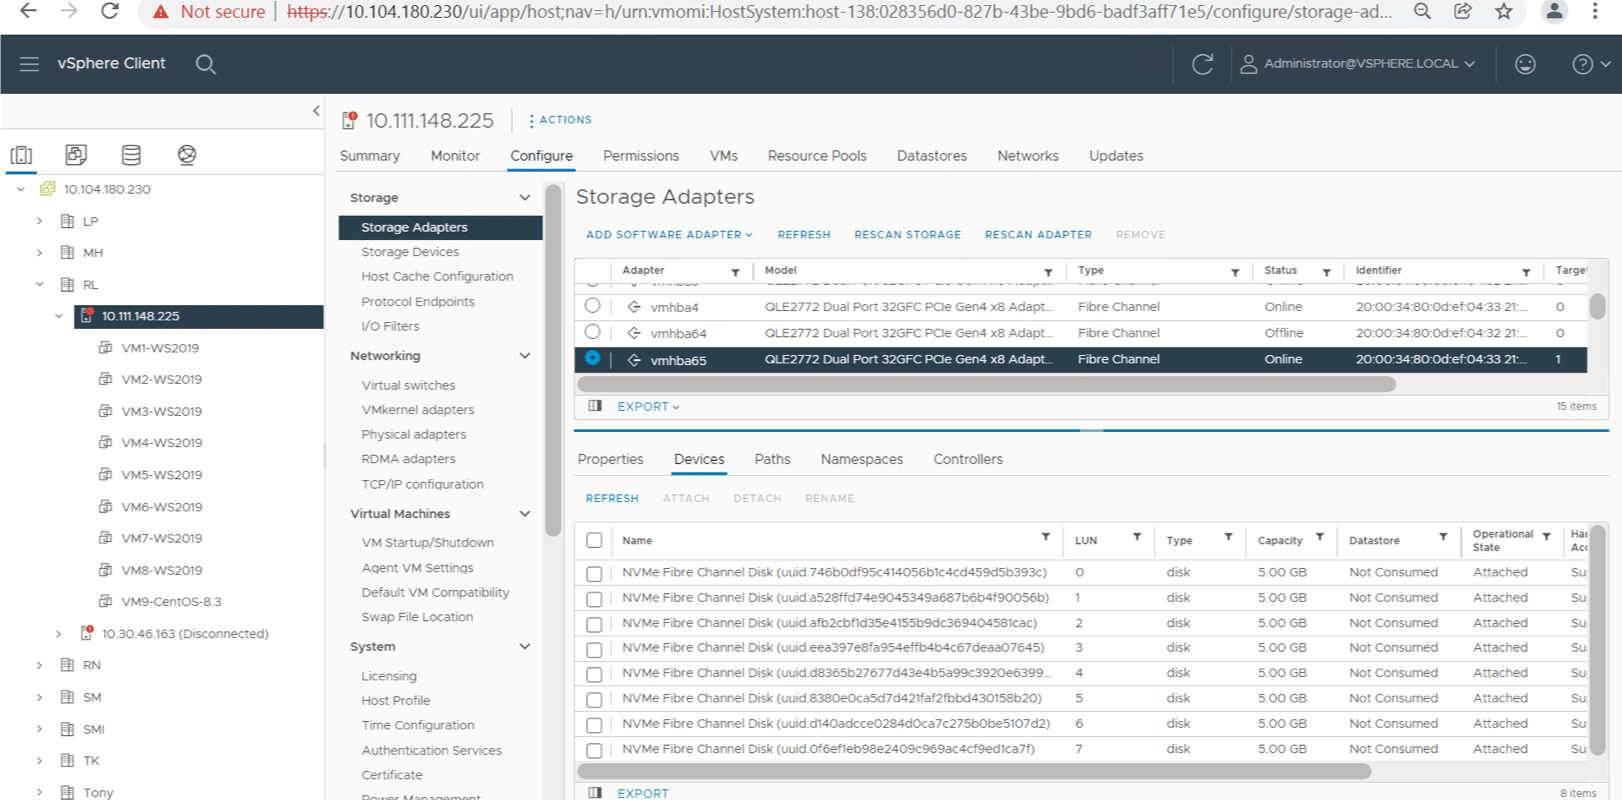The image size is (1622, 800).
Task: Click the browser share icon
Action: [x=1463, y=11]
